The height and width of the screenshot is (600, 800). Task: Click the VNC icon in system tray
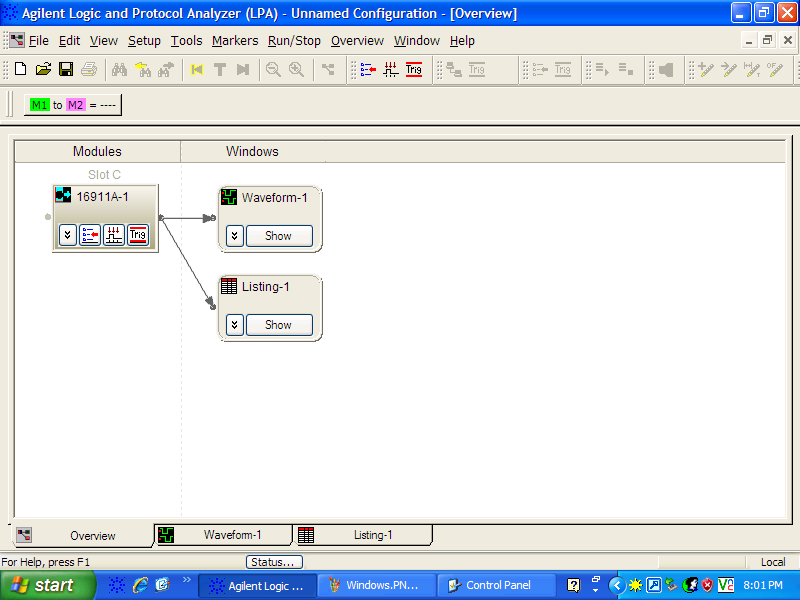[x=726, y=585]
